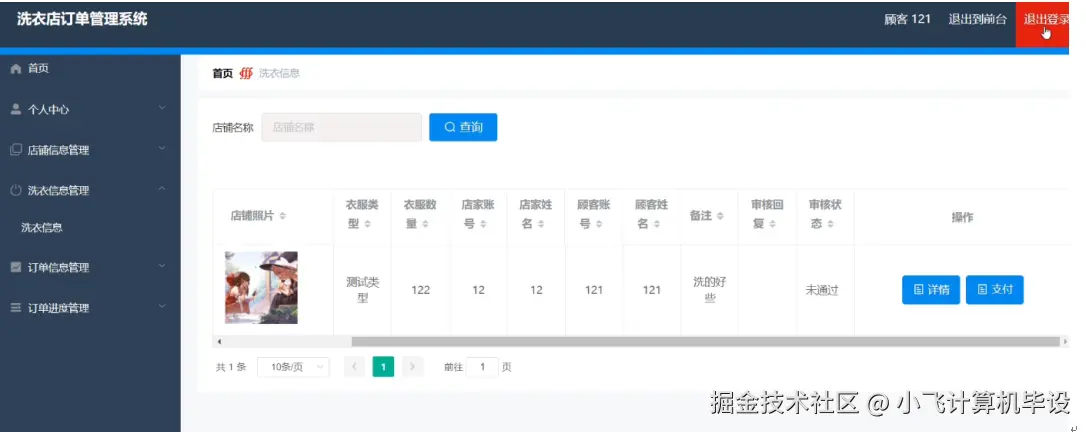1086x432 pixels.
Task: Collapse 洗衣信息管理 submenu chevron
Action: pos(162,189)
